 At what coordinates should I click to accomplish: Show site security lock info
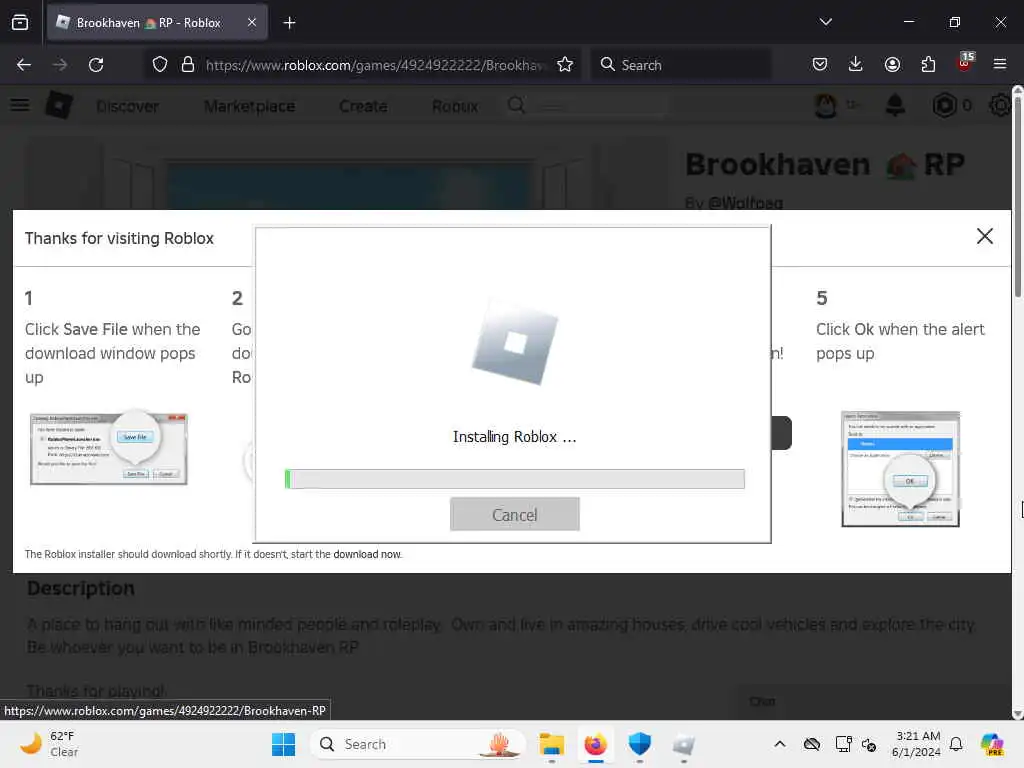pos(187,65)
